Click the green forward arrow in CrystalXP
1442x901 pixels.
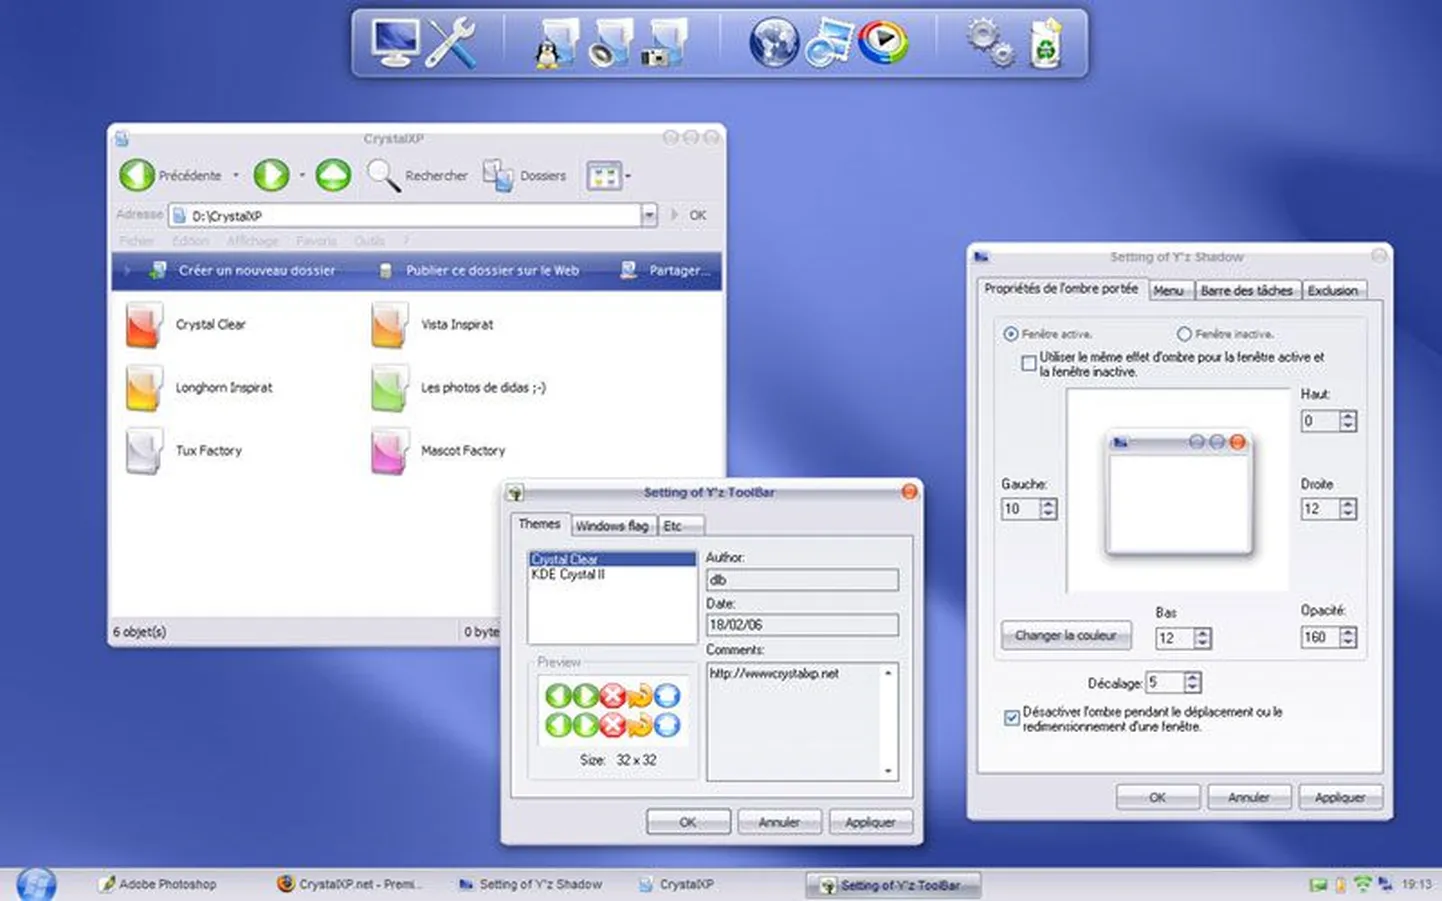[270, 175]
